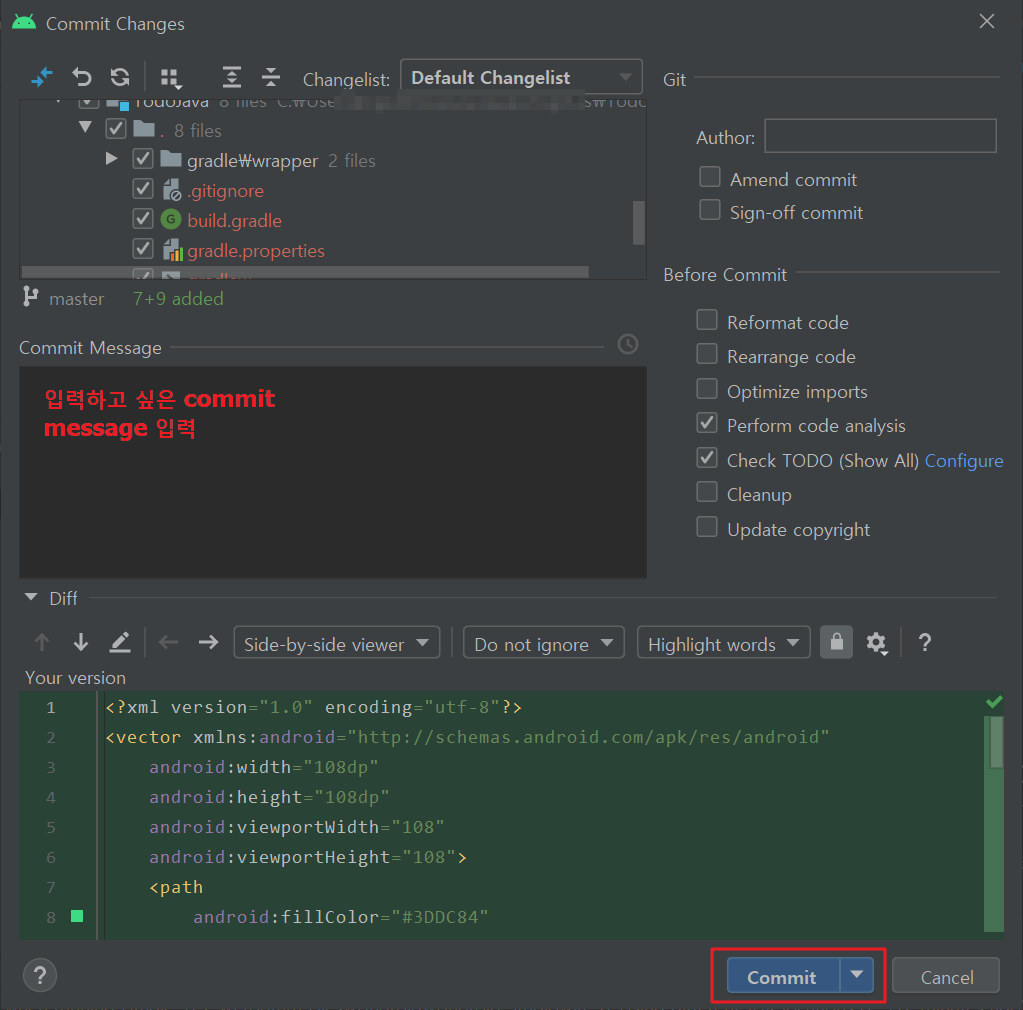This screenshot has height=1010, width=1023.
Task: Toggle the lock icon in Diff toolbar
Action: tap(836, 643)
